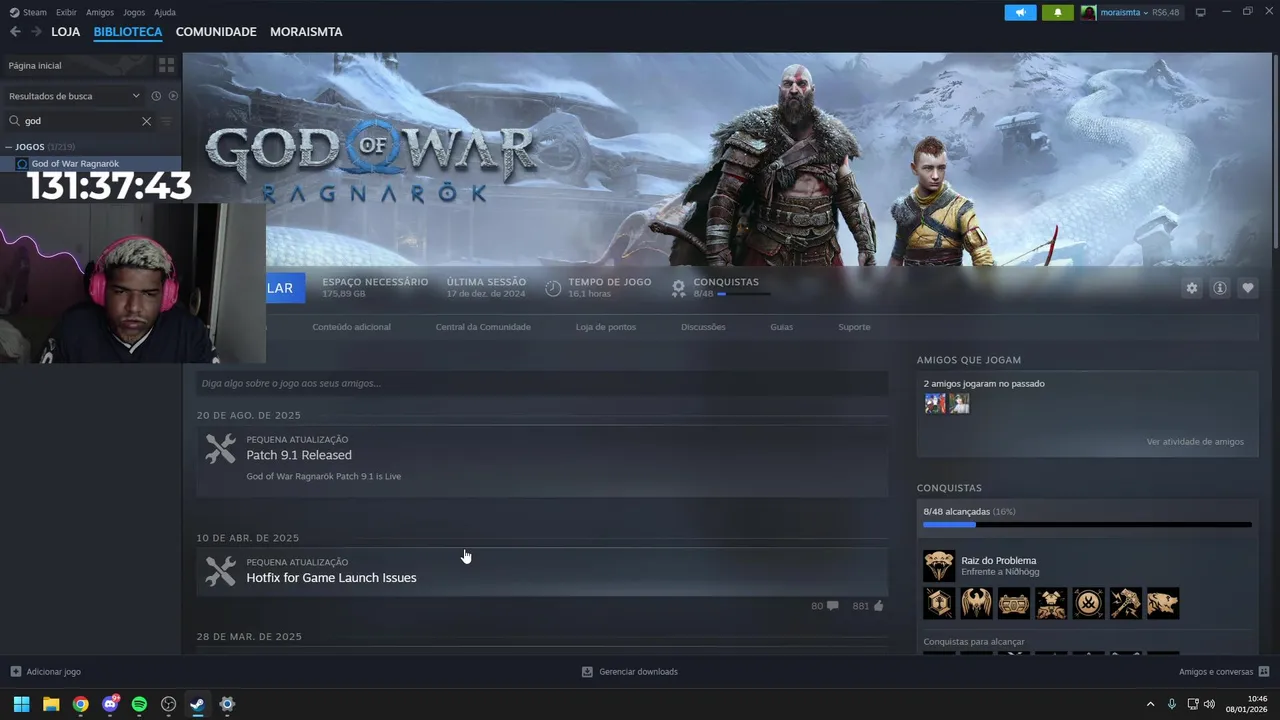Image resolution: width=1280 pixels, height=720 pixels.
Task: Add game to favorites heart icon
Action: click(1248, 288)
